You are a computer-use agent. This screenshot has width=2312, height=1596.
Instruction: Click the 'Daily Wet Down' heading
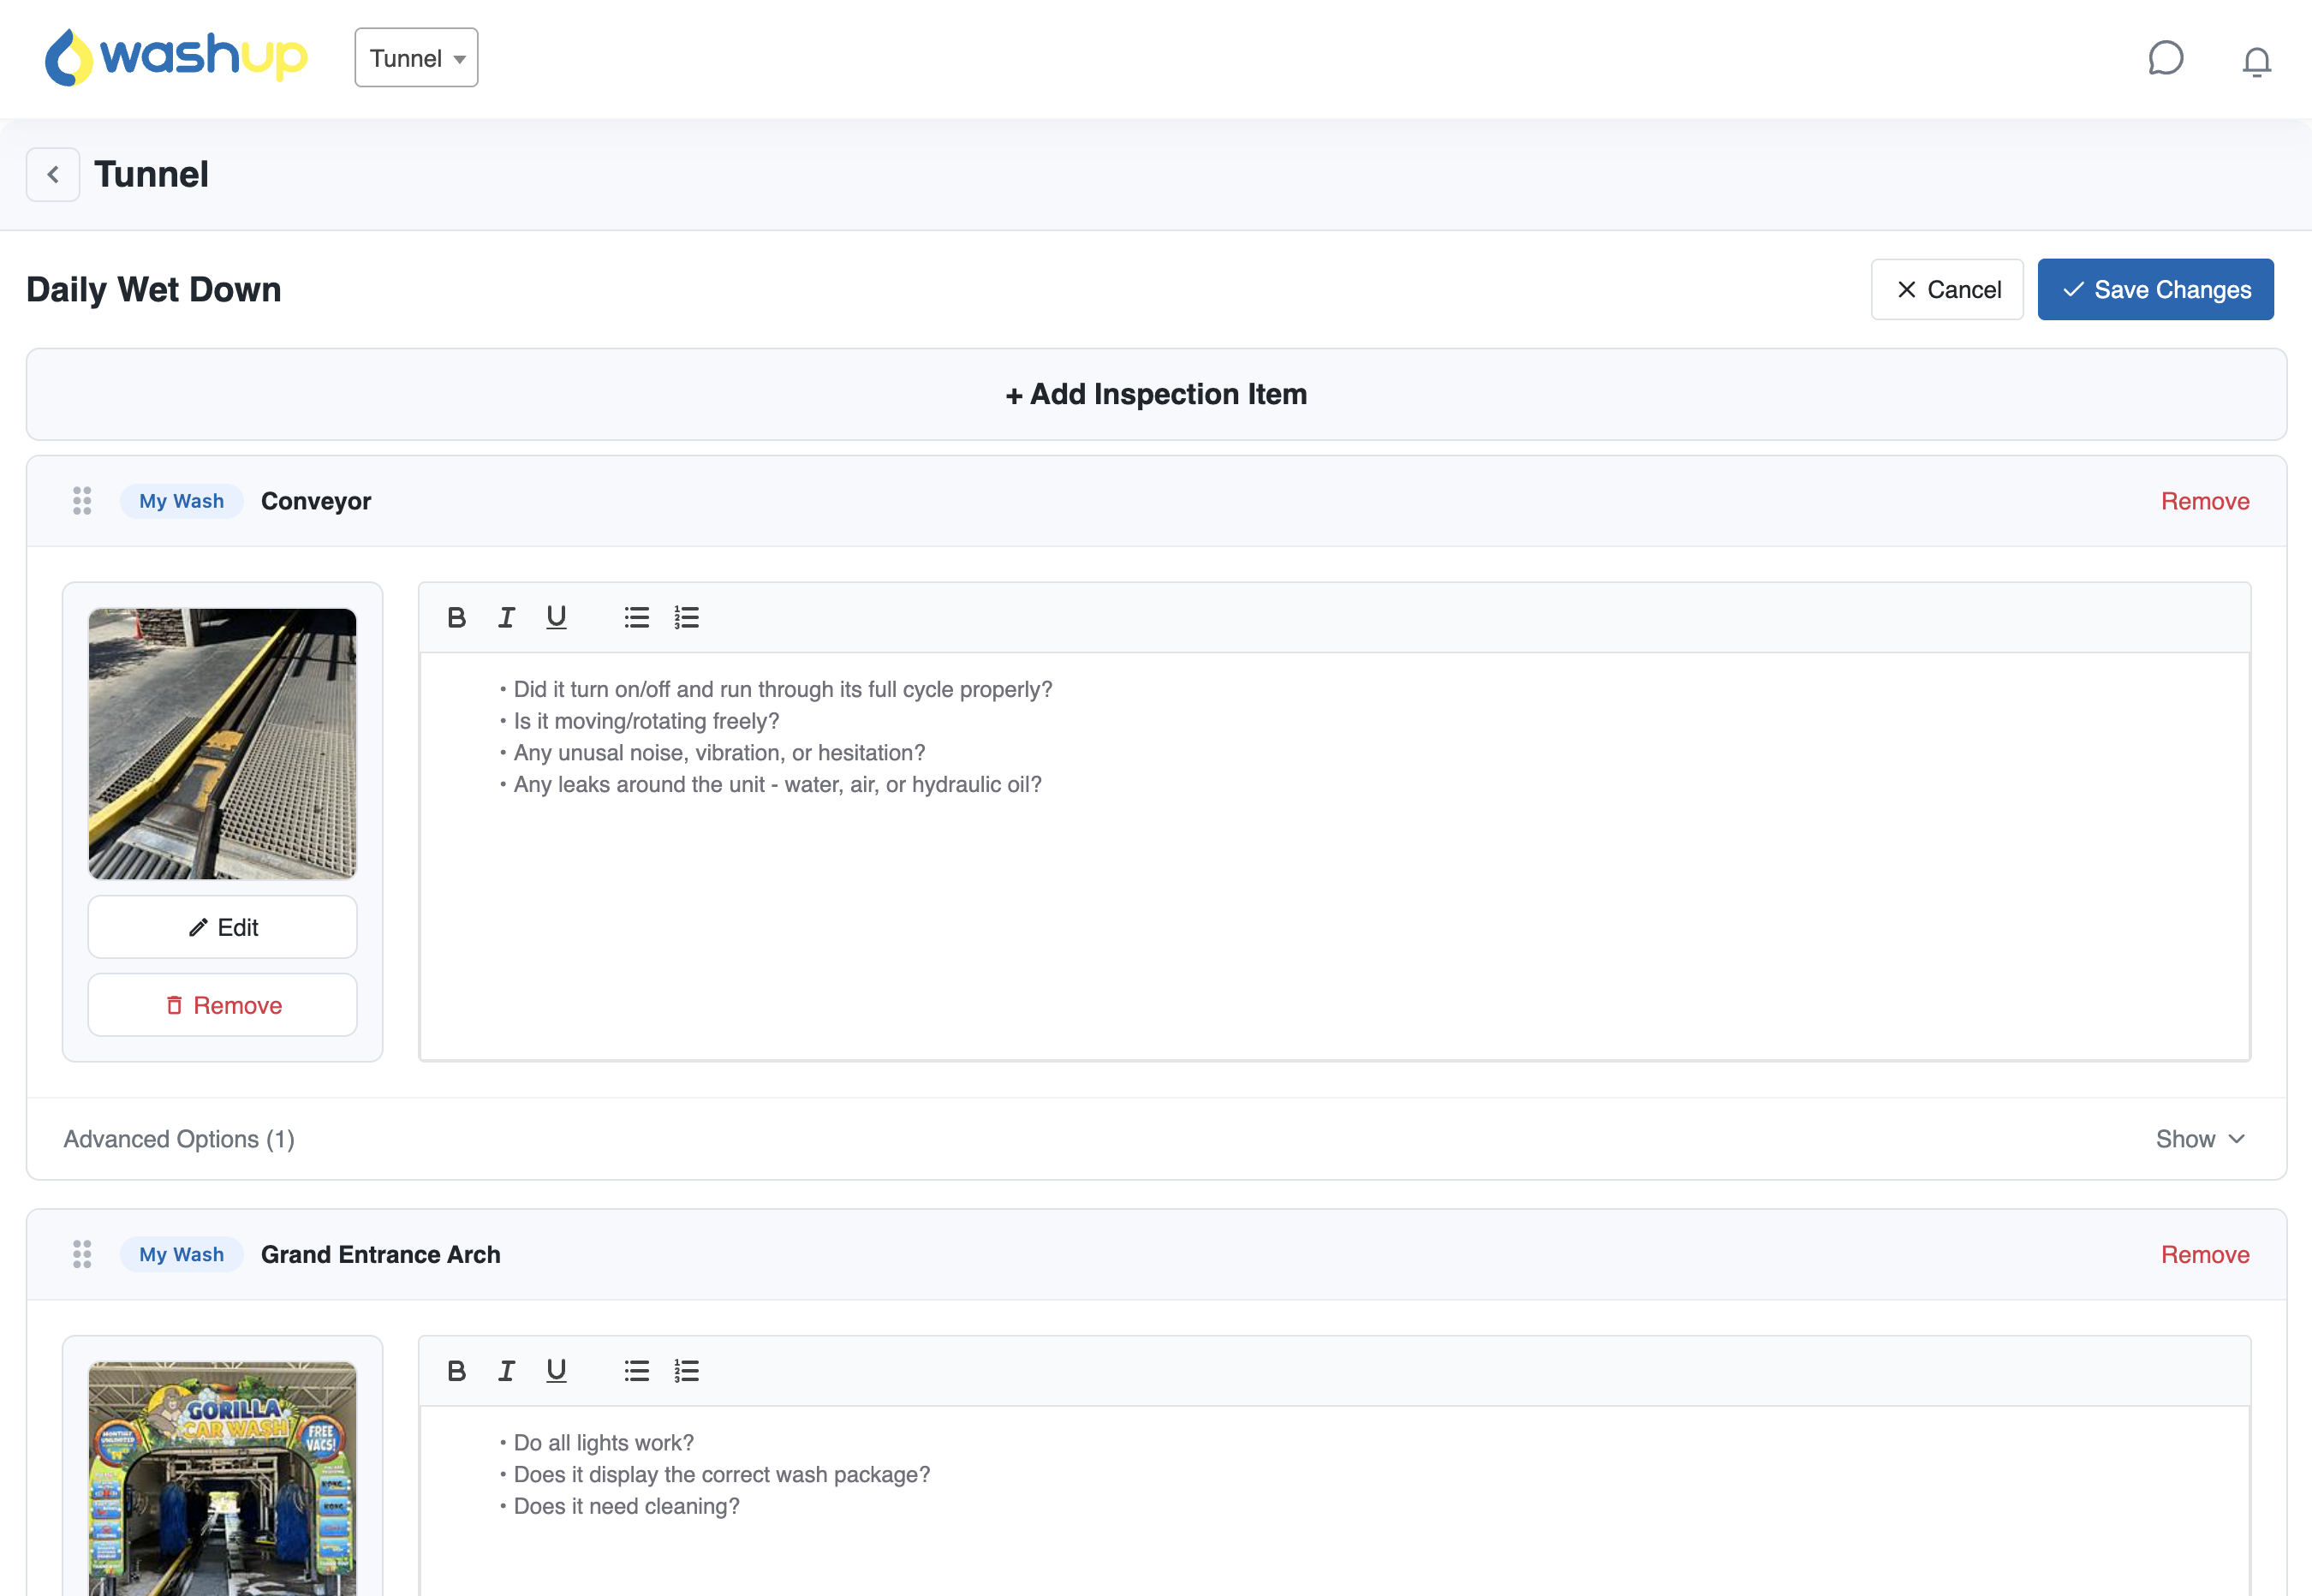click(x=154, y=290)
